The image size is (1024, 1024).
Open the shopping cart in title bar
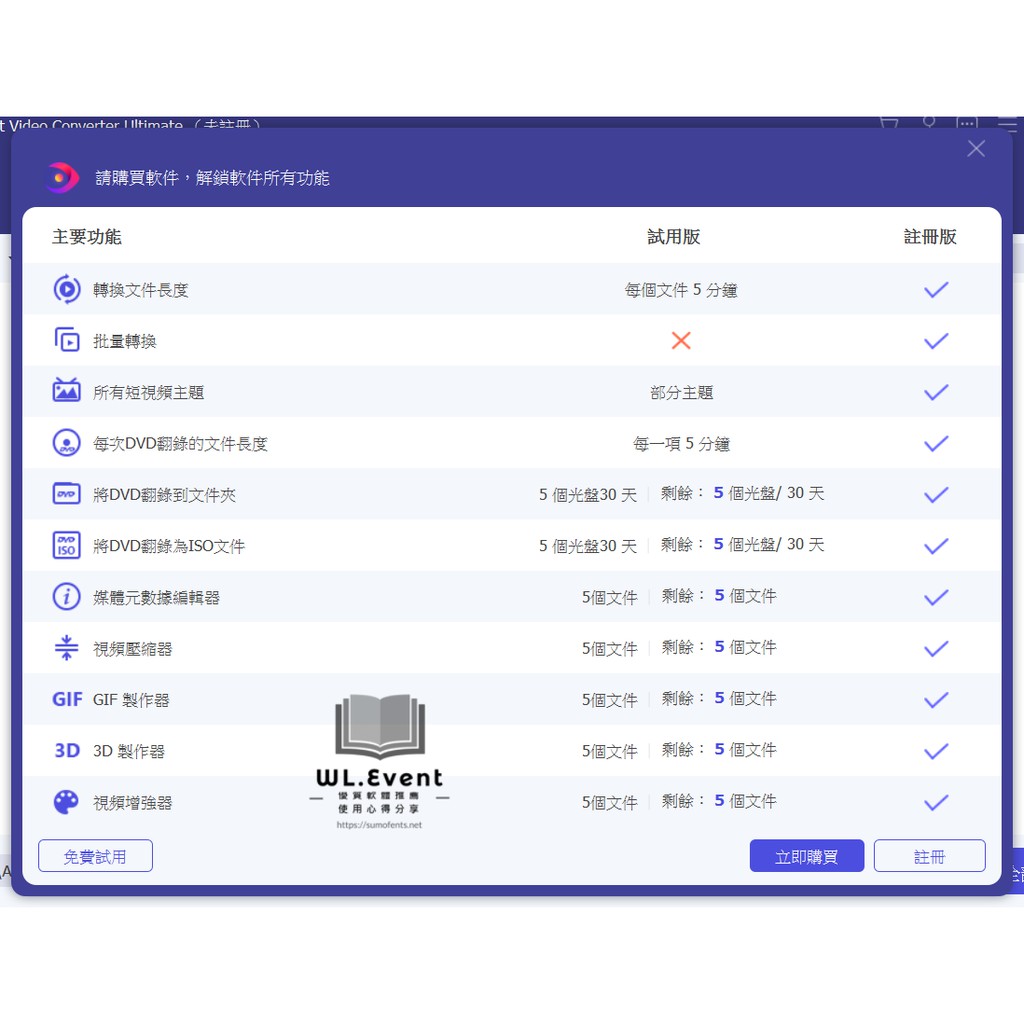888,124
